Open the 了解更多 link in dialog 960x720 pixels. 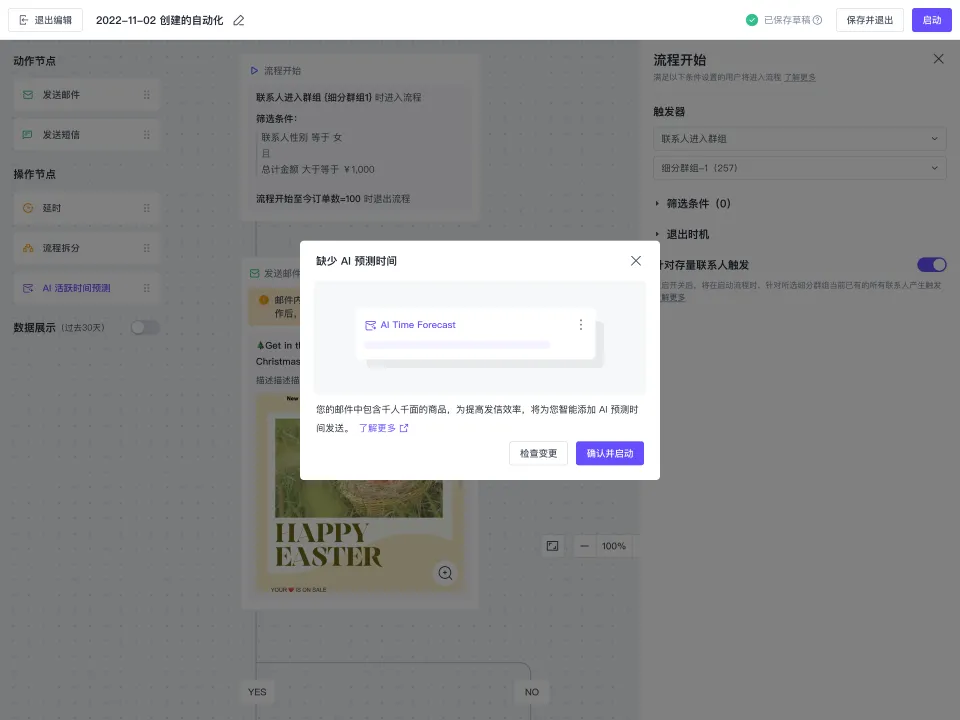tap(383, 428)
